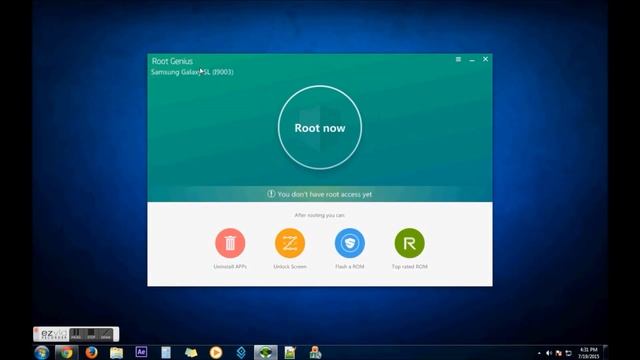Image resolution: width=640 pixels, height=360 pixels.
Task: Click the Root Genius title text
Action: (172, 61)
